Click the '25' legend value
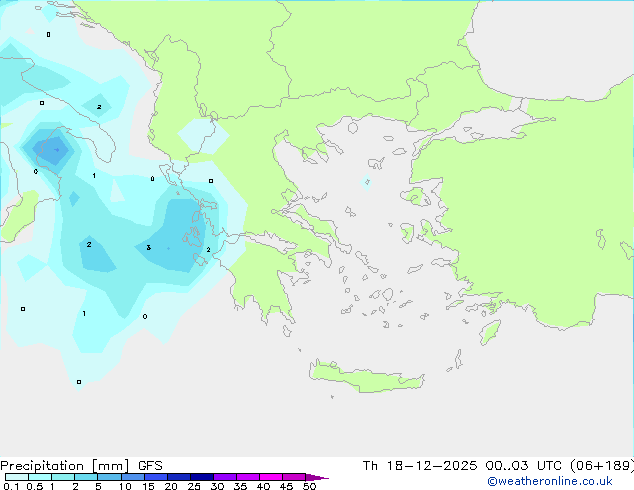Viewport: 634px width, 490px height. click(x=194, y=486)
